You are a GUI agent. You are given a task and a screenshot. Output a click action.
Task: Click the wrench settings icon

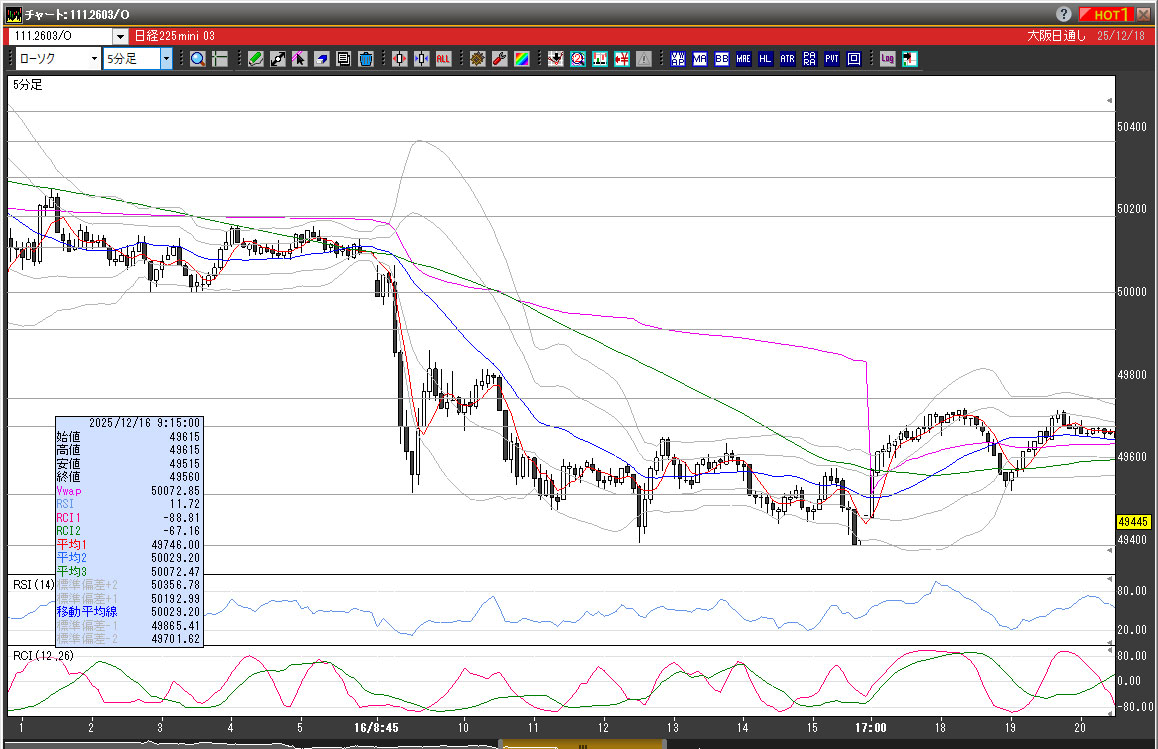pos(499,59)
